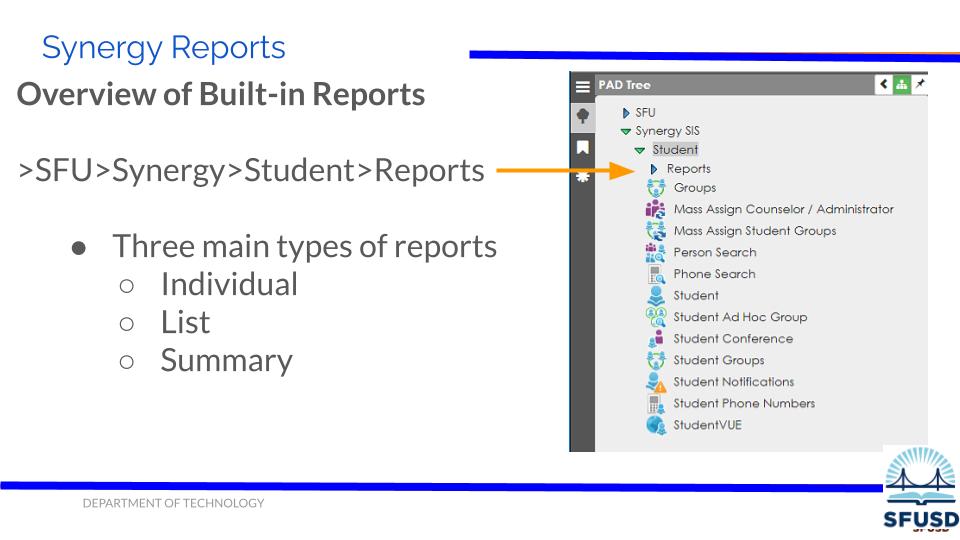Click the Student Notifications warning icon
Image resolution: width=960 pixels, height=540 pixels.
click(656, 382)
